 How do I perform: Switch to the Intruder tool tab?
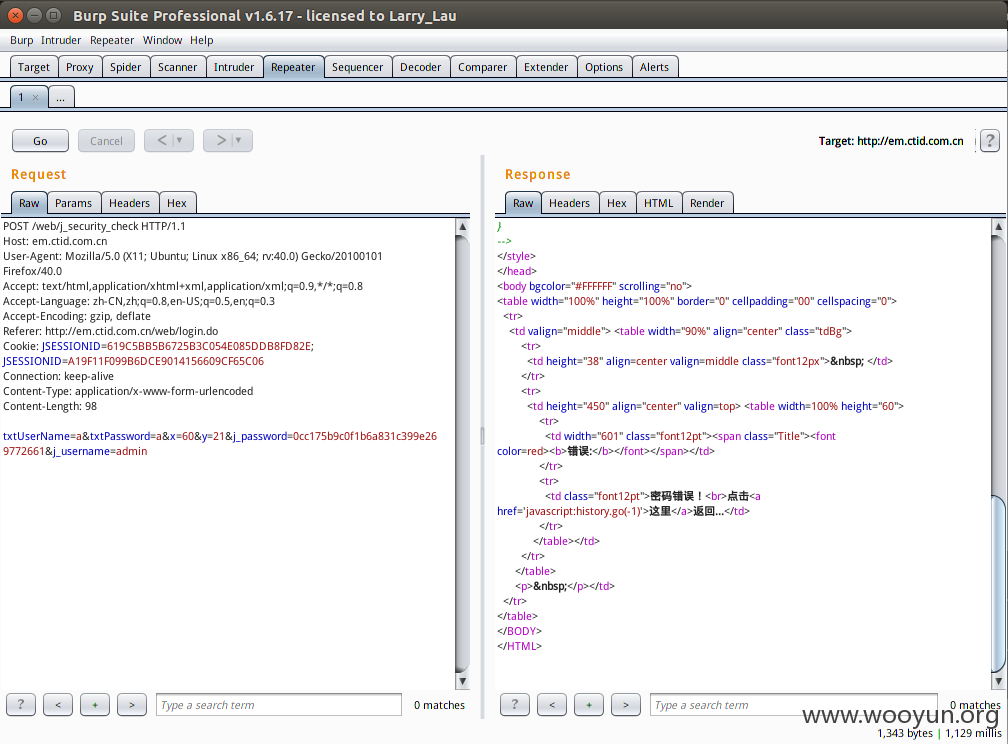(x=234, y=67)
